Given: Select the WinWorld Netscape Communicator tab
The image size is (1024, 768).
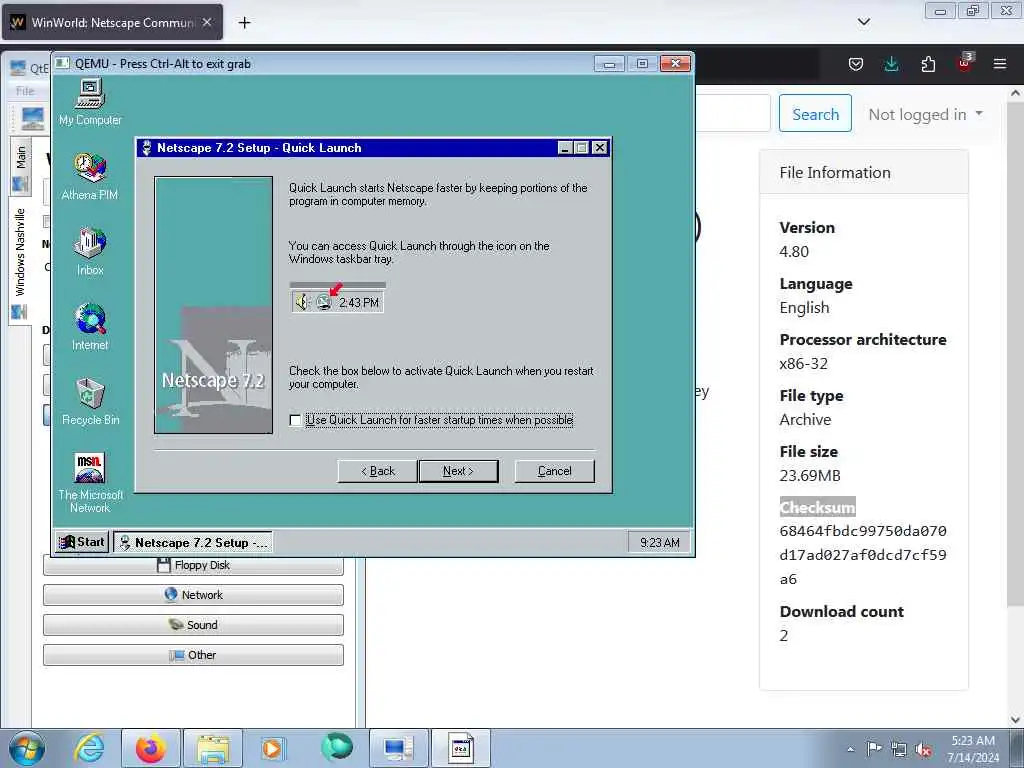Looking at the screenshot, I should pyautogui.click(x=112, y=23).
